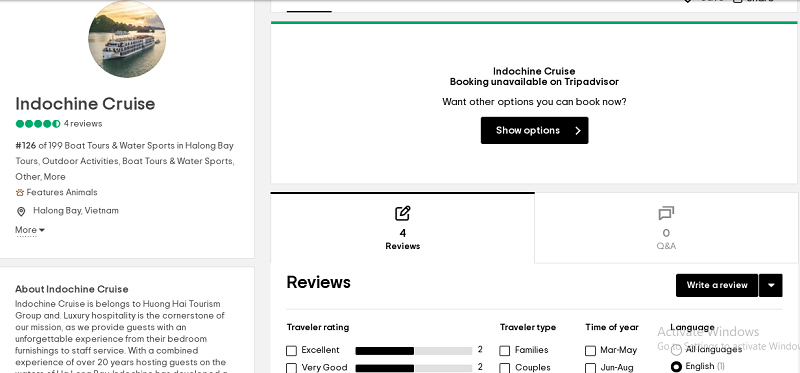This screenshot has width=800, height=373.
Task: Click the Booking unavailable on Tripadvisor message
Action: point(534,82)
